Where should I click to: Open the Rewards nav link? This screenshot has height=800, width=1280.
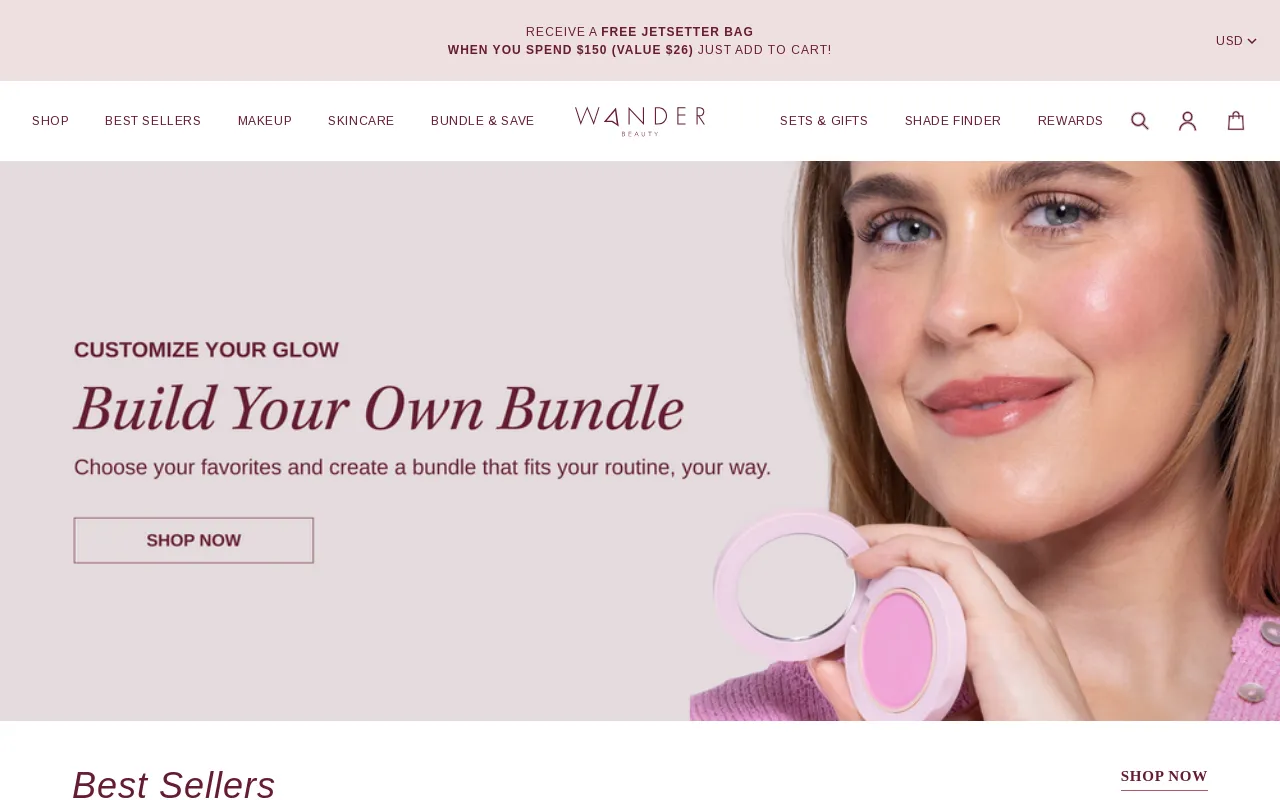point(1070,121)
